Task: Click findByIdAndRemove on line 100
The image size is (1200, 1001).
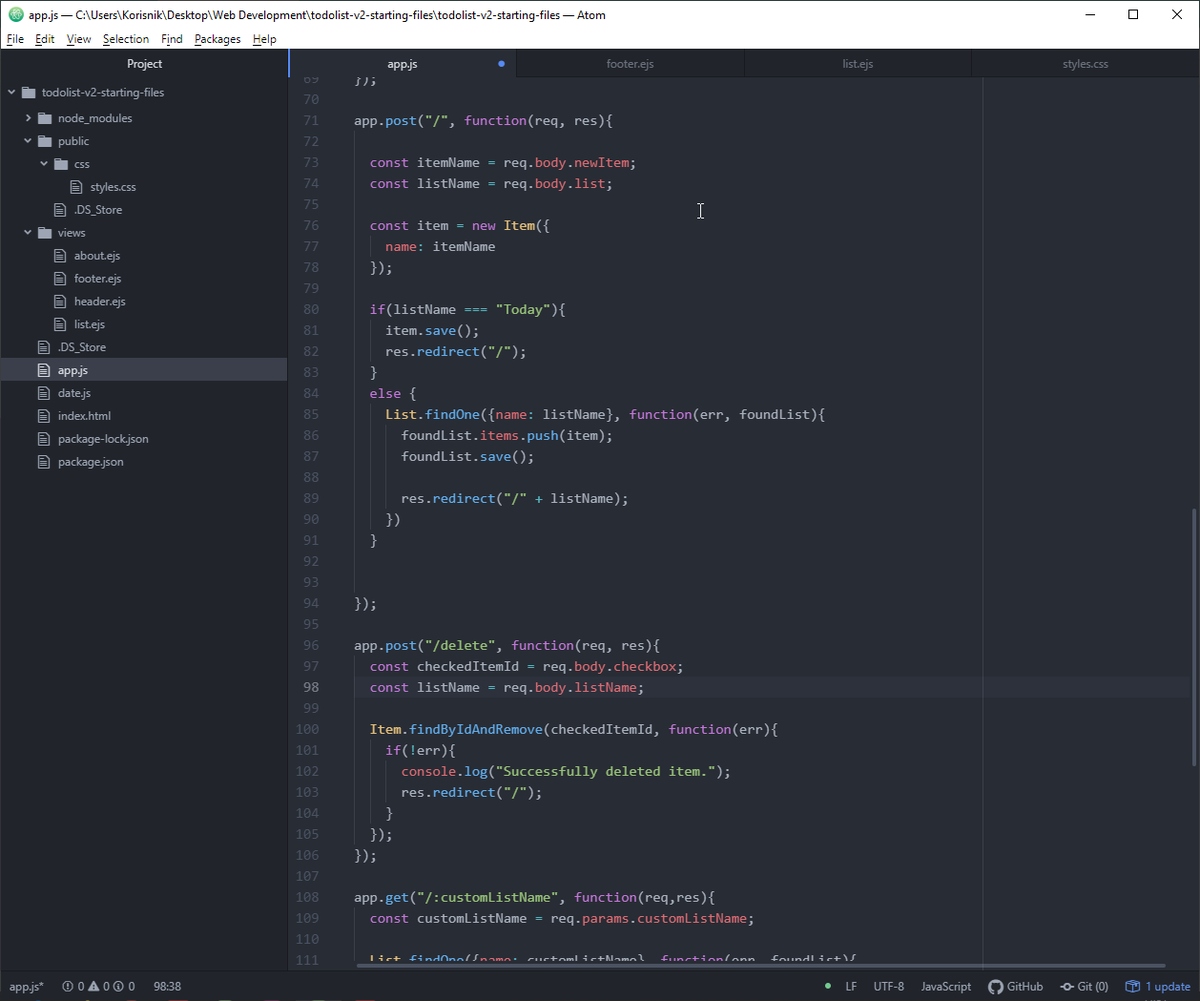Action: pyautogui.click(x=475, y=729)
